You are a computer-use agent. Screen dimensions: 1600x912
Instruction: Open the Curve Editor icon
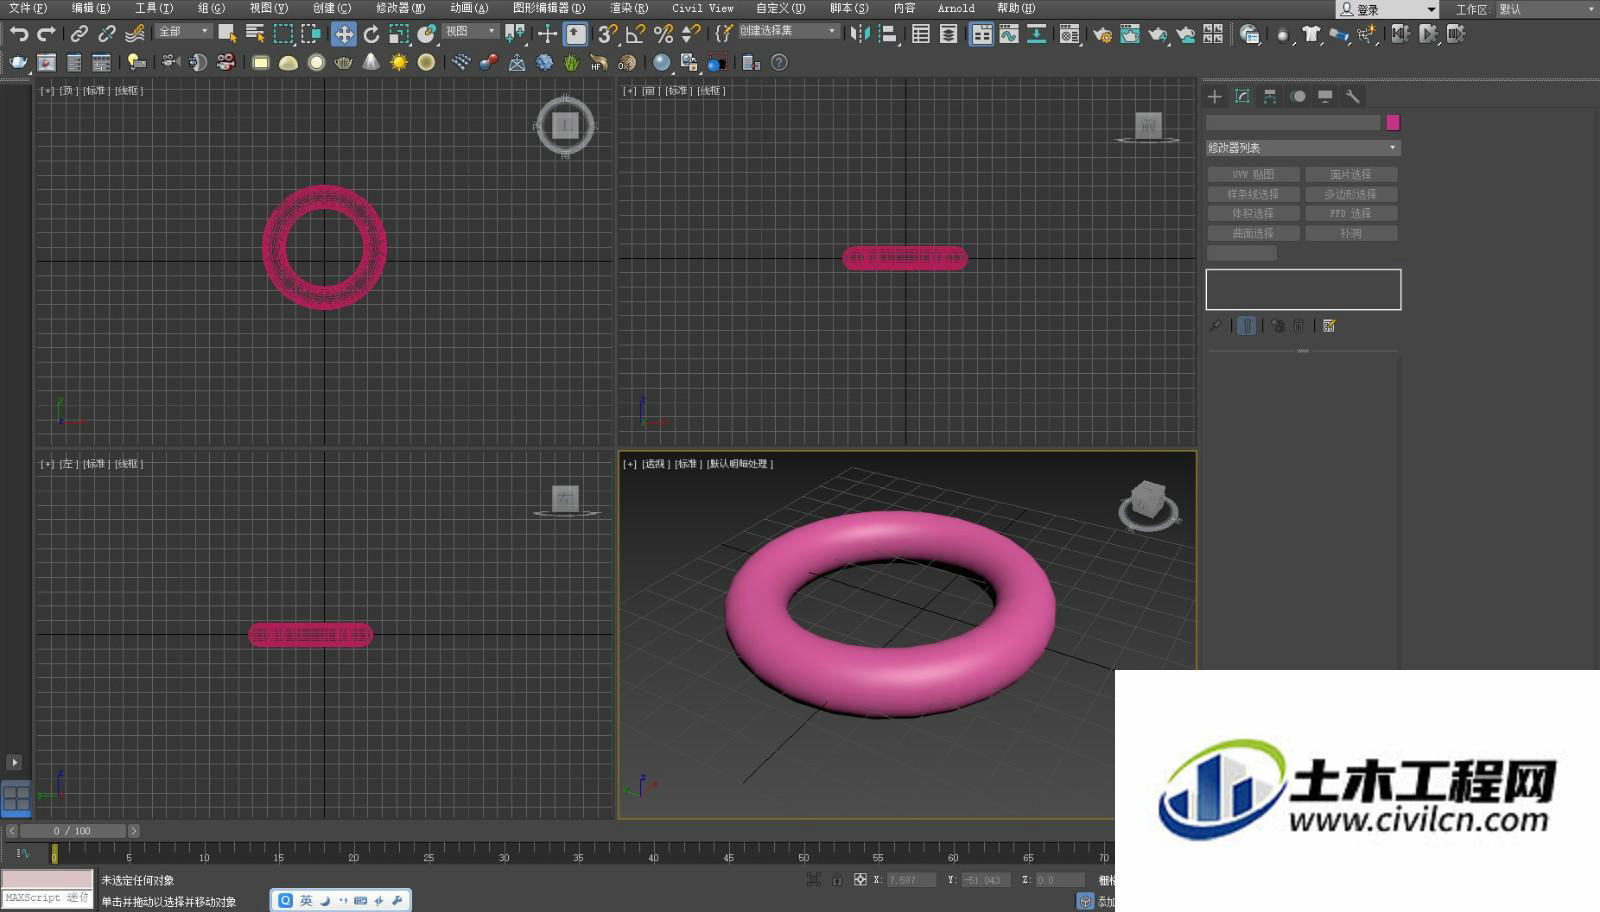pos(1009,34)
